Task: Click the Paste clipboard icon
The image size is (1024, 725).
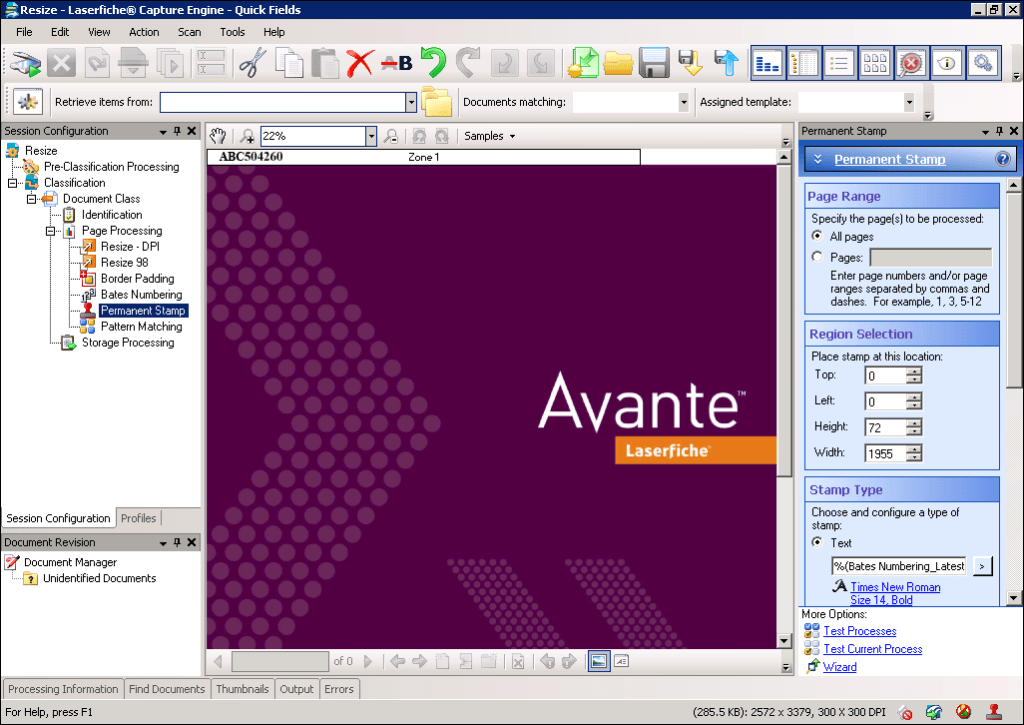Action: click(325, 63)
